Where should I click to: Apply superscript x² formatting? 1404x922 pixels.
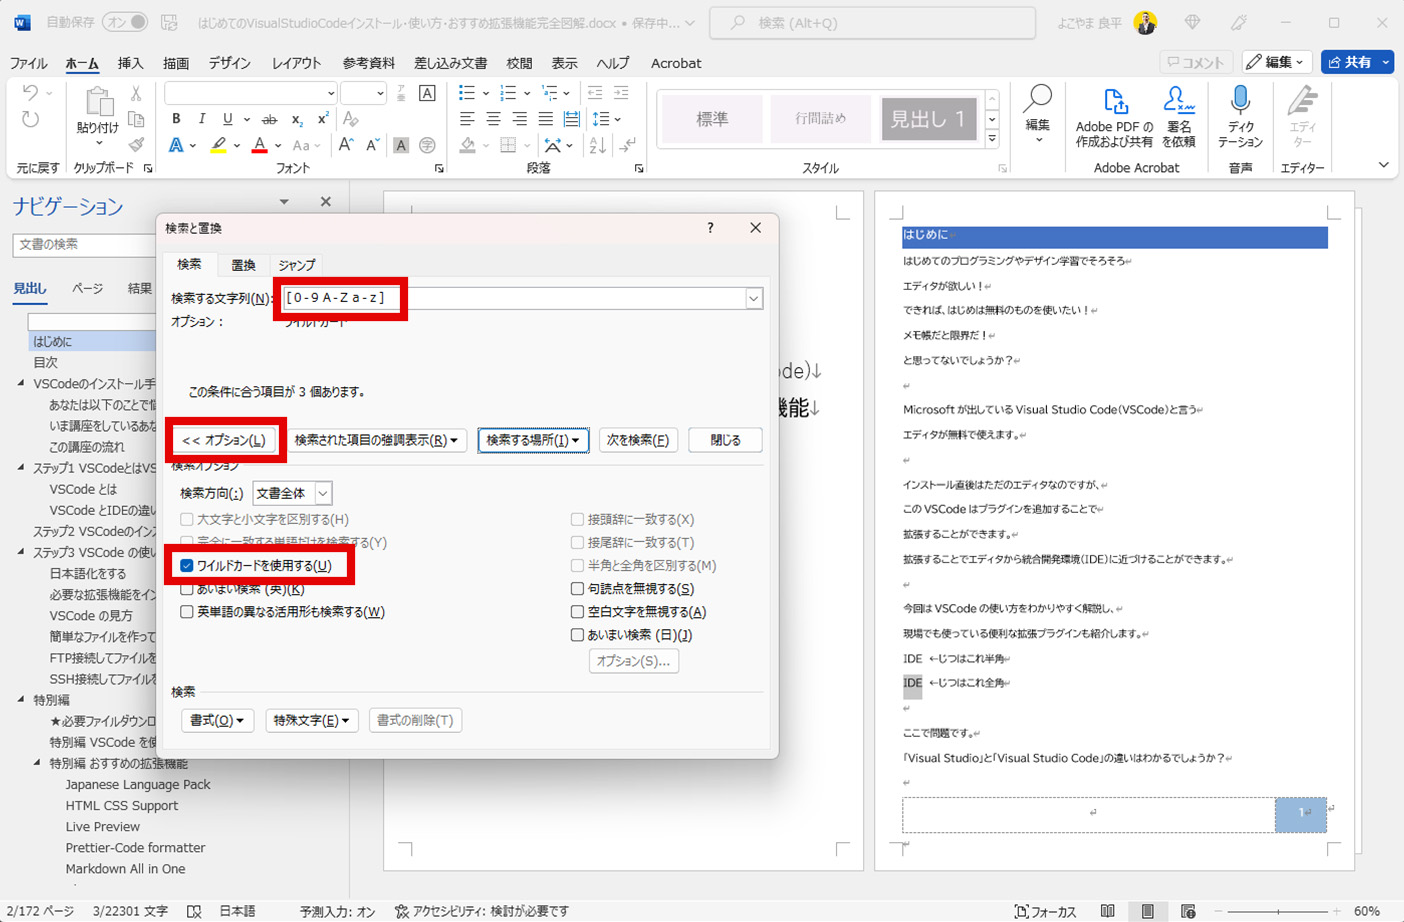point(323,119)
